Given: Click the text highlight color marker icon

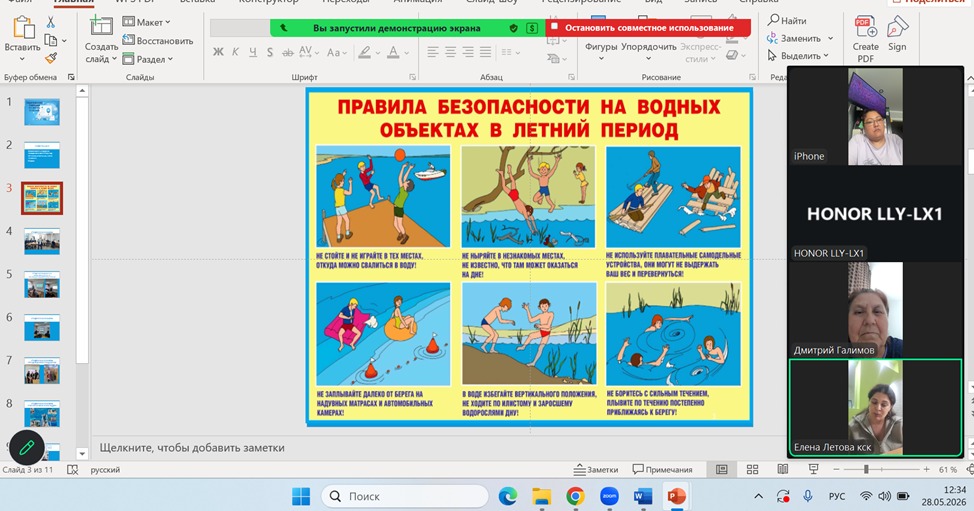Looking at the screenshot, I should [x=365, y=52].
